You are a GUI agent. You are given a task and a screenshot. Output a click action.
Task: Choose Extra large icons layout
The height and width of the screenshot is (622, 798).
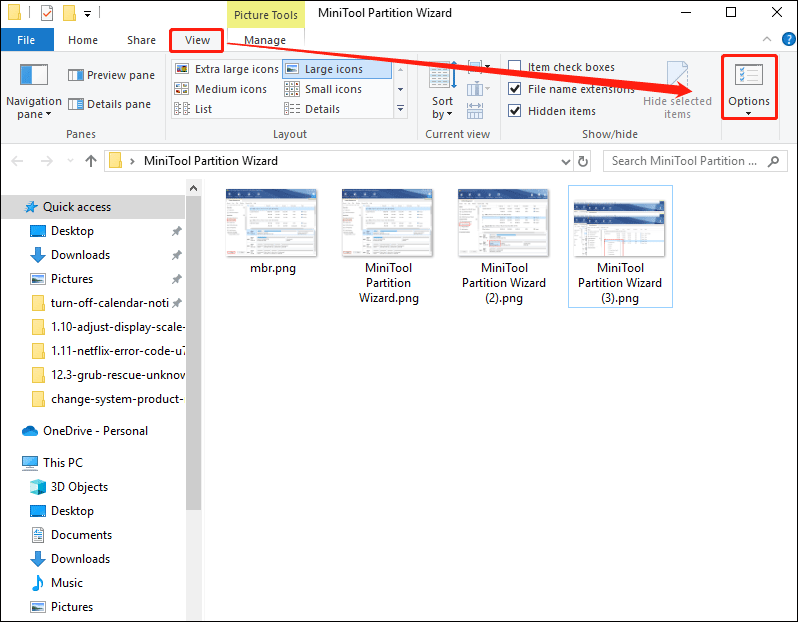(x=227, y=69)
